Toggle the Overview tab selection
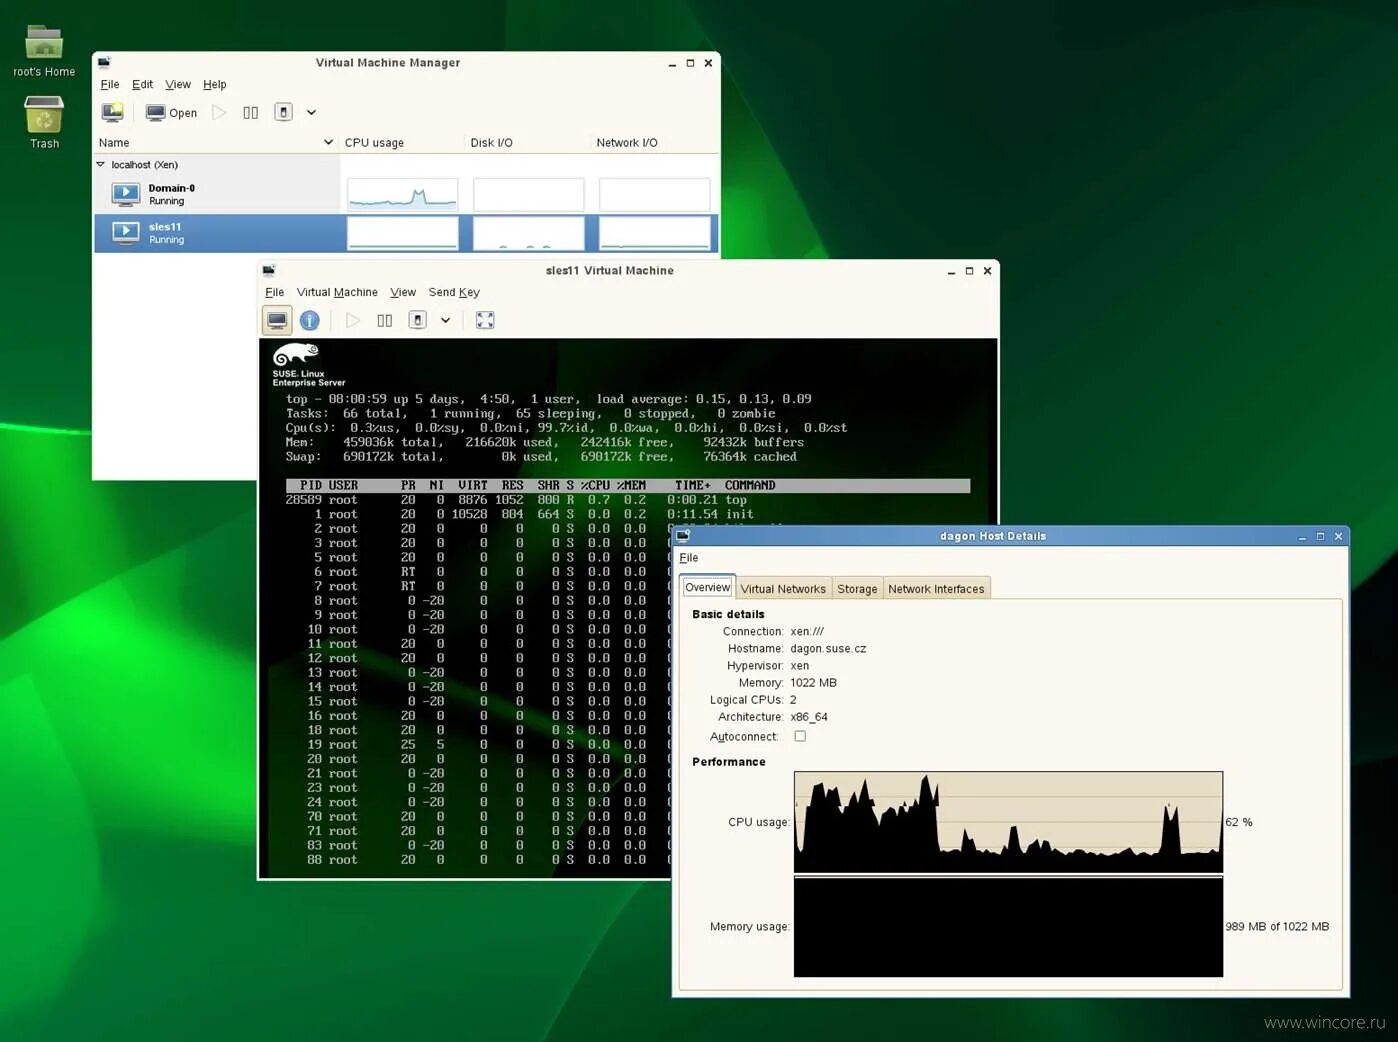The image size is (1398, 1042). pyautogui.click(x=707, y=587)
